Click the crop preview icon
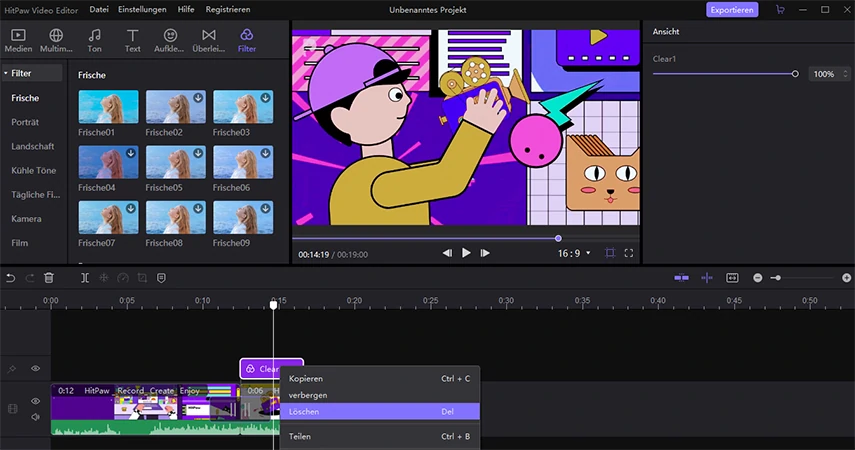The width and height of the screenshot is (855, 450). (610, 253)
